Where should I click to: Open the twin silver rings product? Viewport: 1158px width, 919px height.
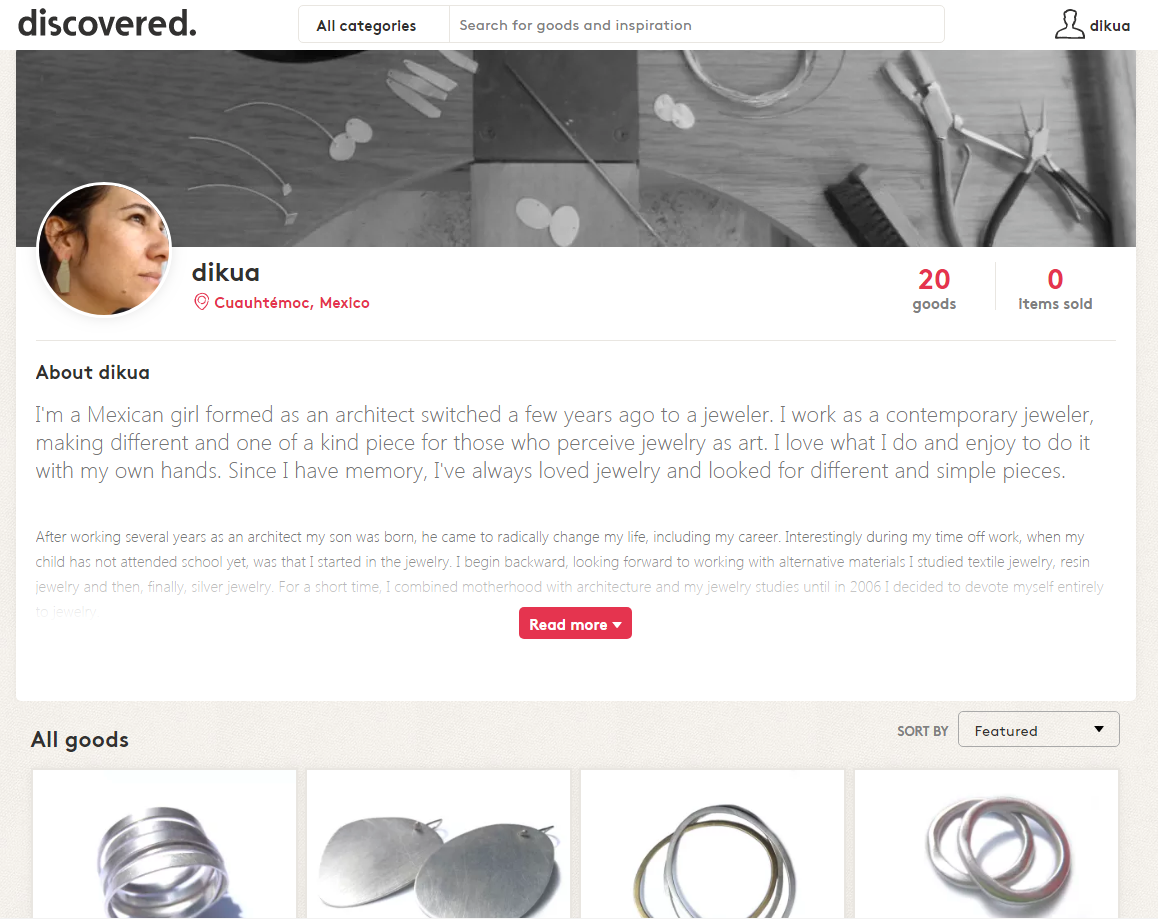coord(986,844)
